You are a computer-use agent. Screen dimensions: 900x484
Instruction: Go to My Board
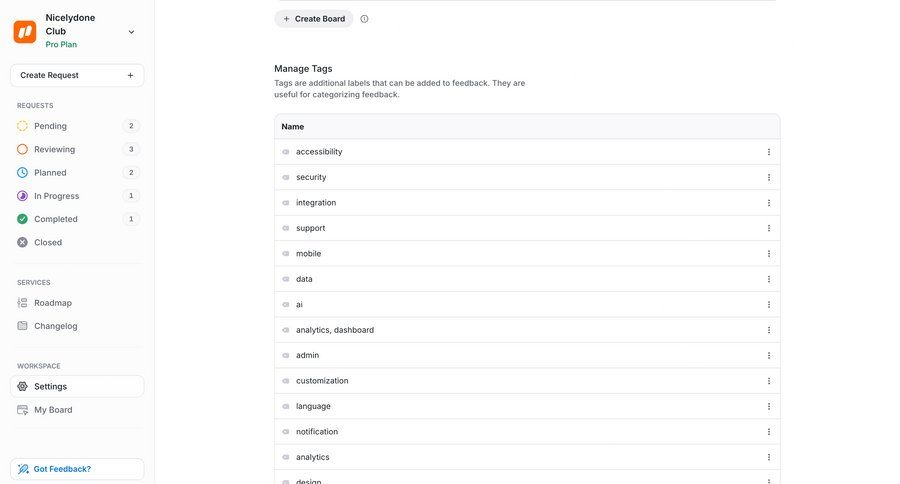(53, 410)
